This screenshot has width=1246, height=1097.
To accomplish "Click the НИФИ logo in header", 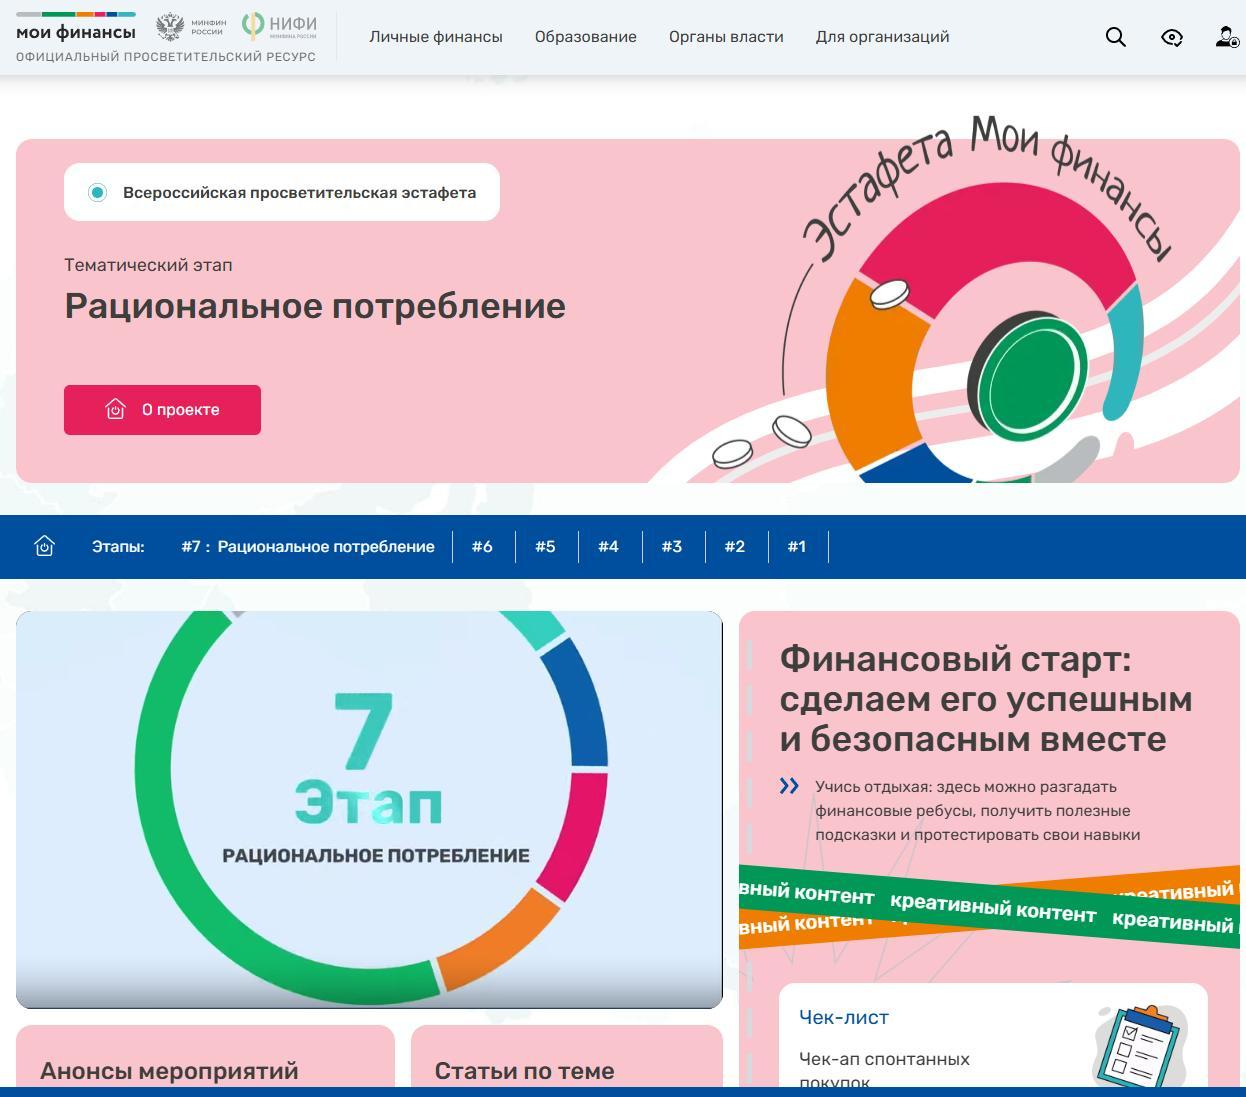I will point(280,26).
